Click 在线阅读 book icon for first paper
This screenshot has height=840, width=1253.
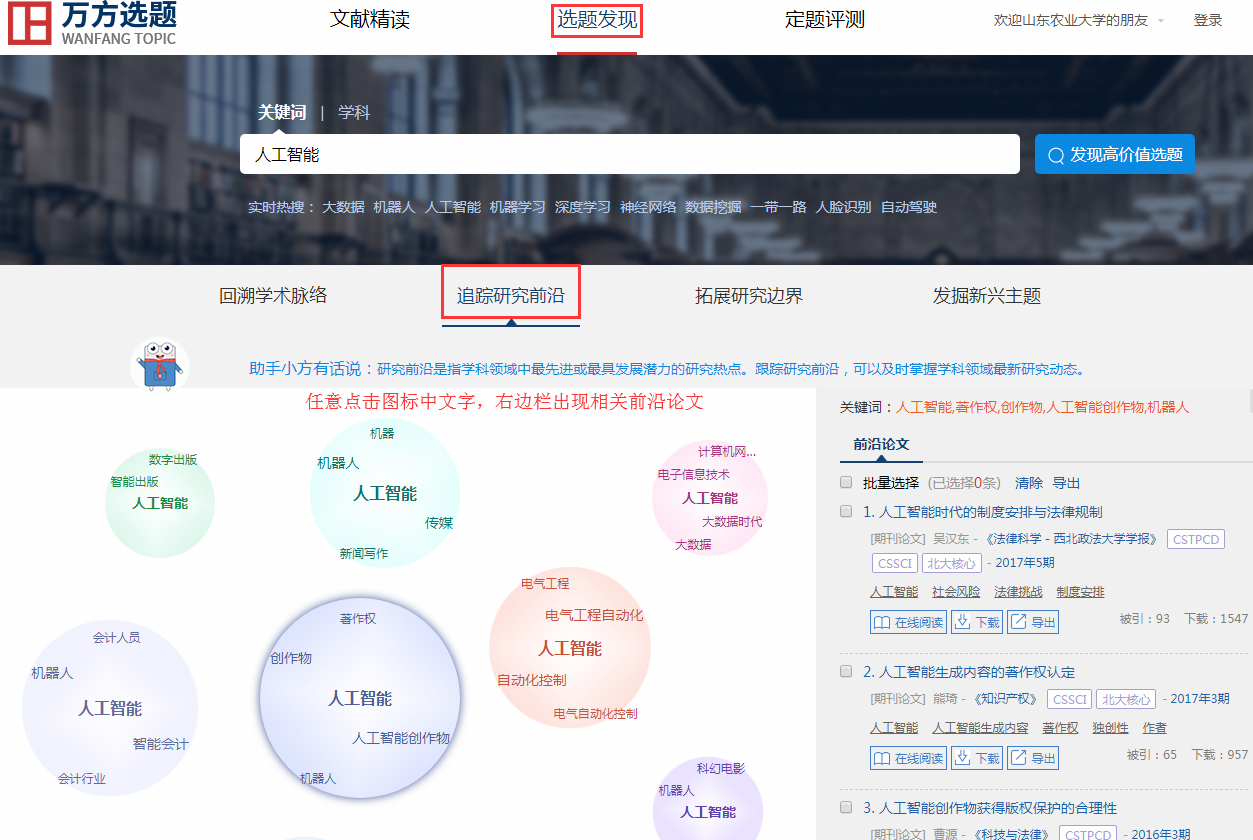(881, 622)
